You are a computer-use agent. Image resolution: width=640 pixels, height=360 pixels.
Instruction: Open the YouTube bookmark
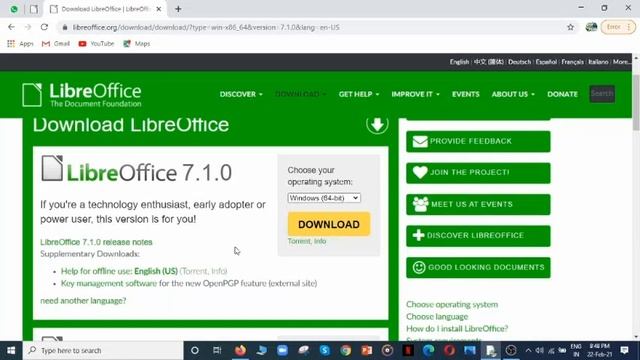96,44
